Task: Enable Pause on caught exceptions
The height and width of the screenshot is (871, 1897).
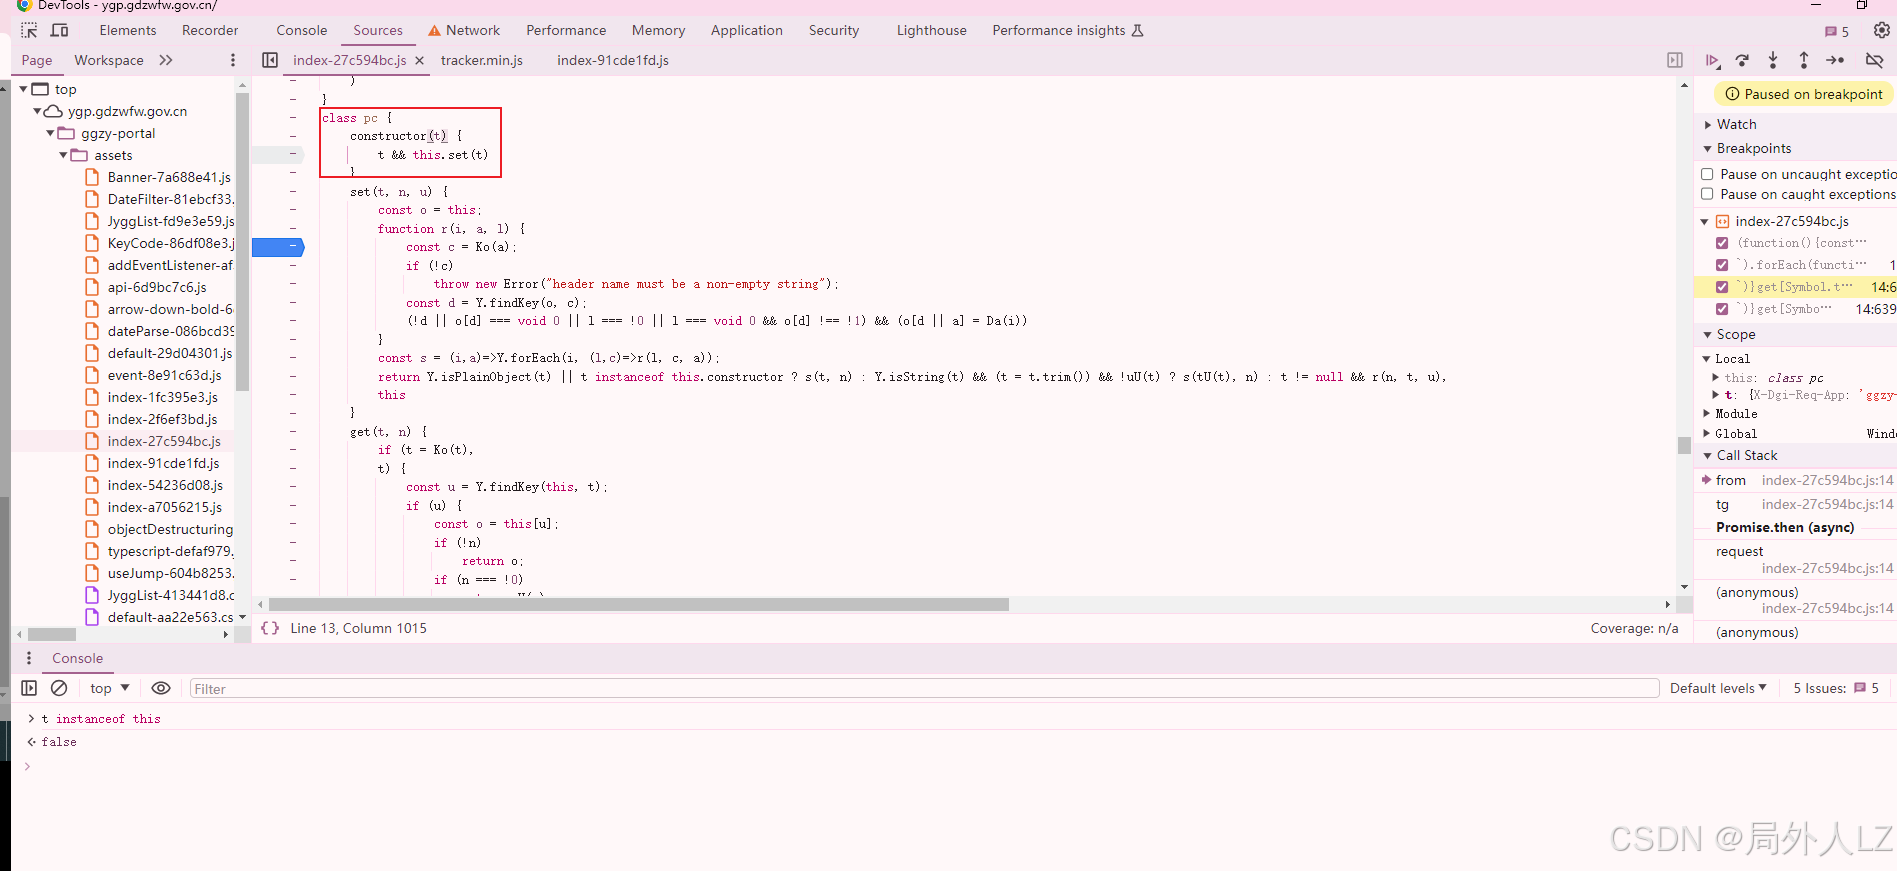Action: tap(1708, 194)
